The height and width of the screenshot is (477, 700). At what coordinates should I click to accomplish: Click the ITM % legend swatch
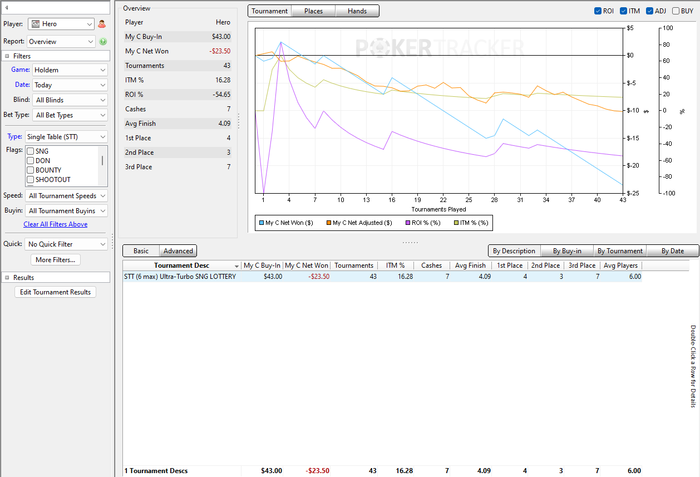pyautogui.click(x=456, y=222)
